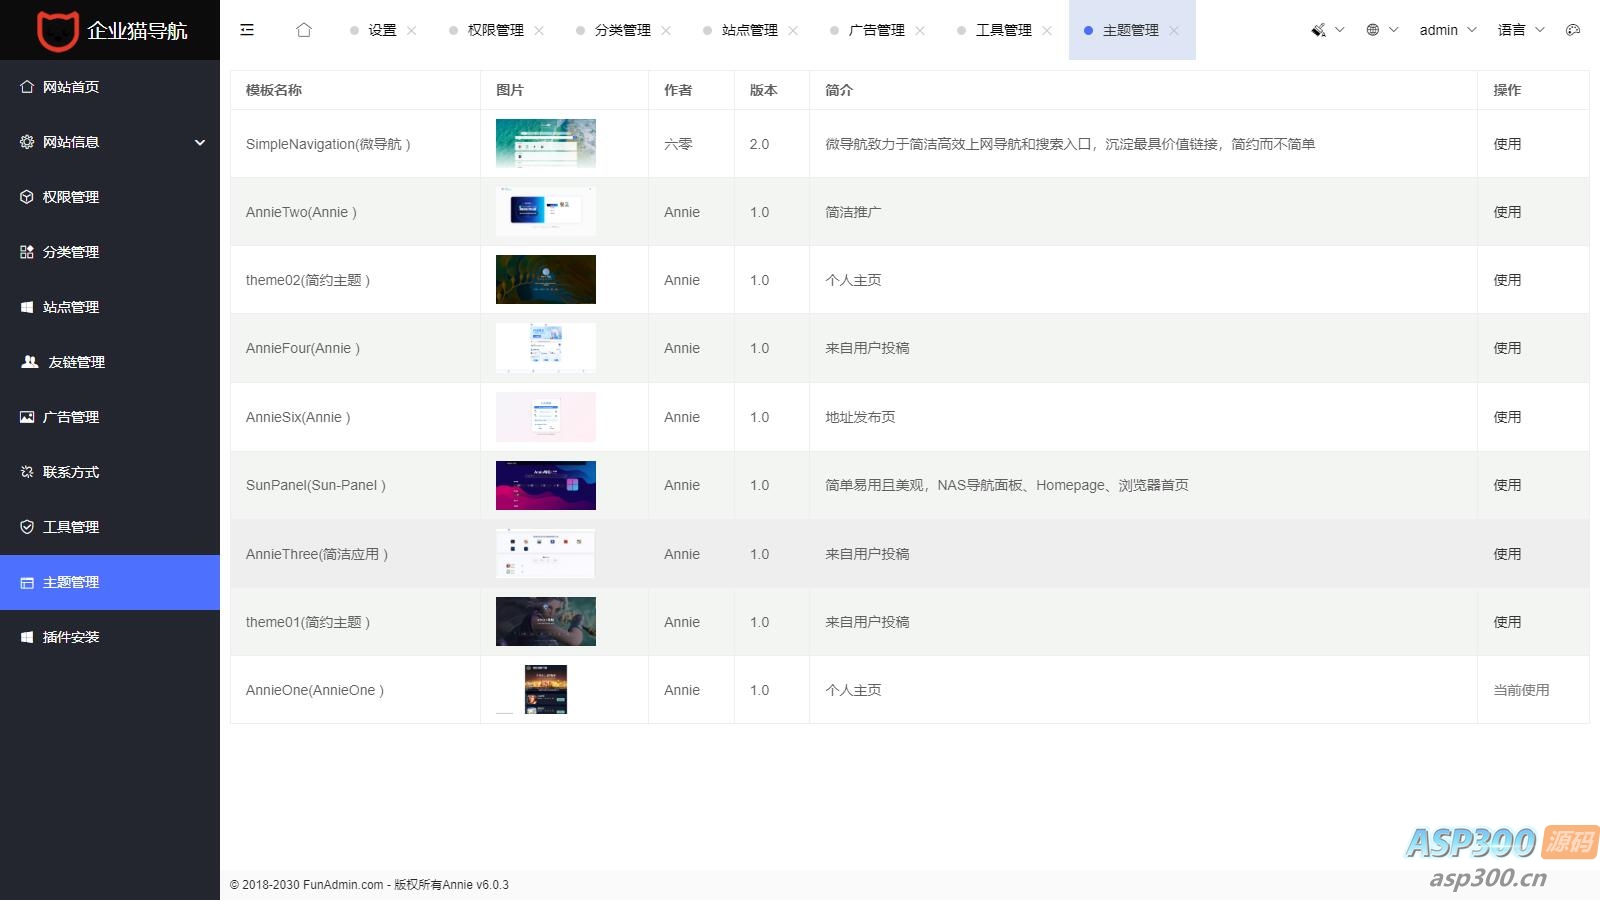
Task: Close the 工具管理 tab
Action: (1047, 31)
